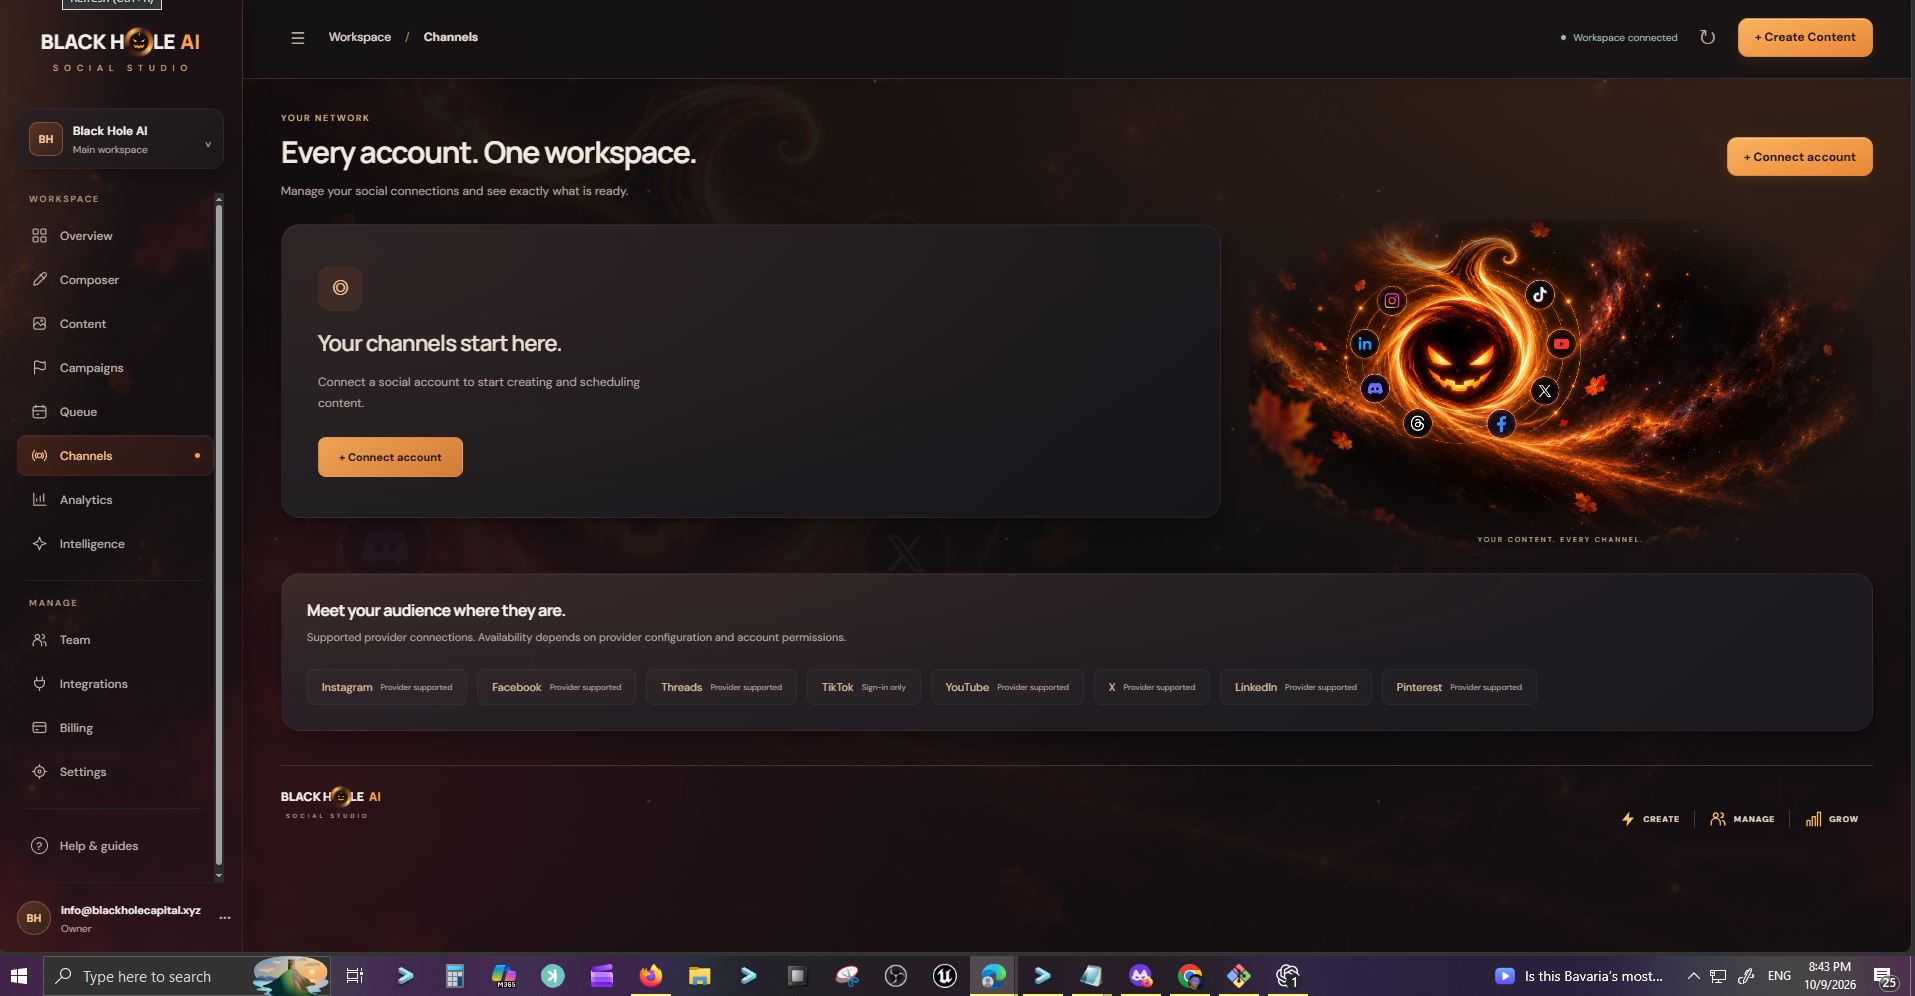Go to the Team management page

[115, 640]
